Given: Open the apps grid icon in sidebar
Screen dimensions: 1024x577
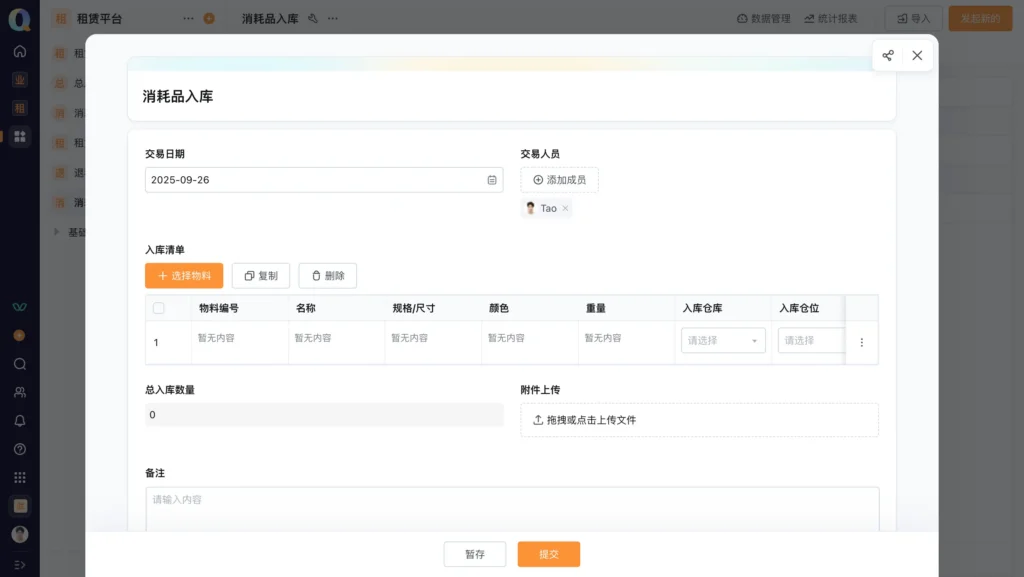Looking at the screenshot, I should tap(20, 477).
